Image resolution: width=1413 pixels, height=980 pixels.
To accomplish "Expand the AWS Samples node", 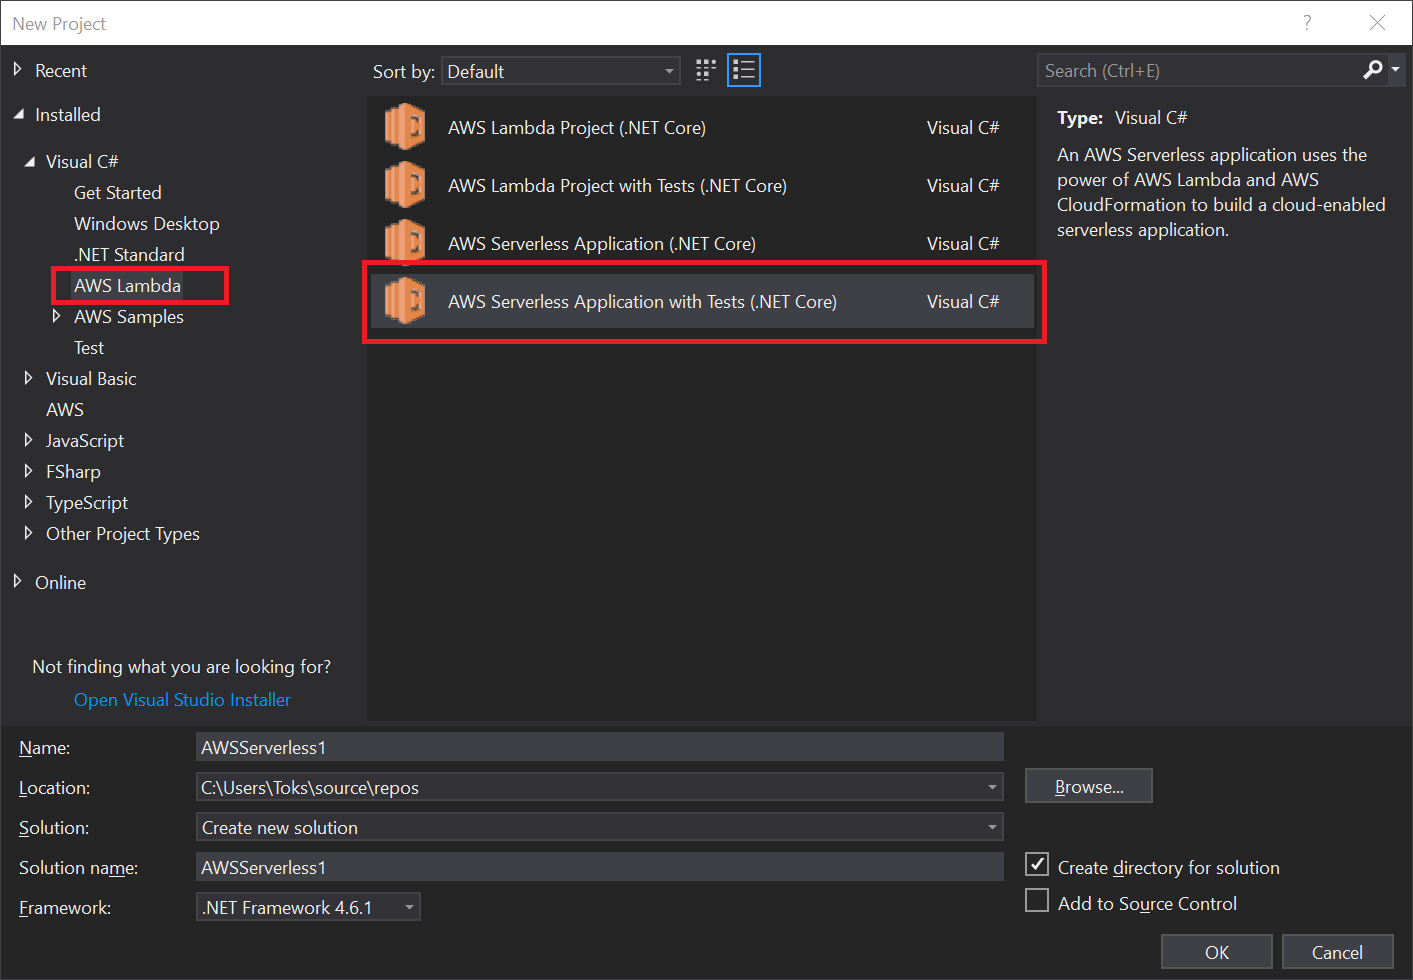I will [x=56, y=316].
